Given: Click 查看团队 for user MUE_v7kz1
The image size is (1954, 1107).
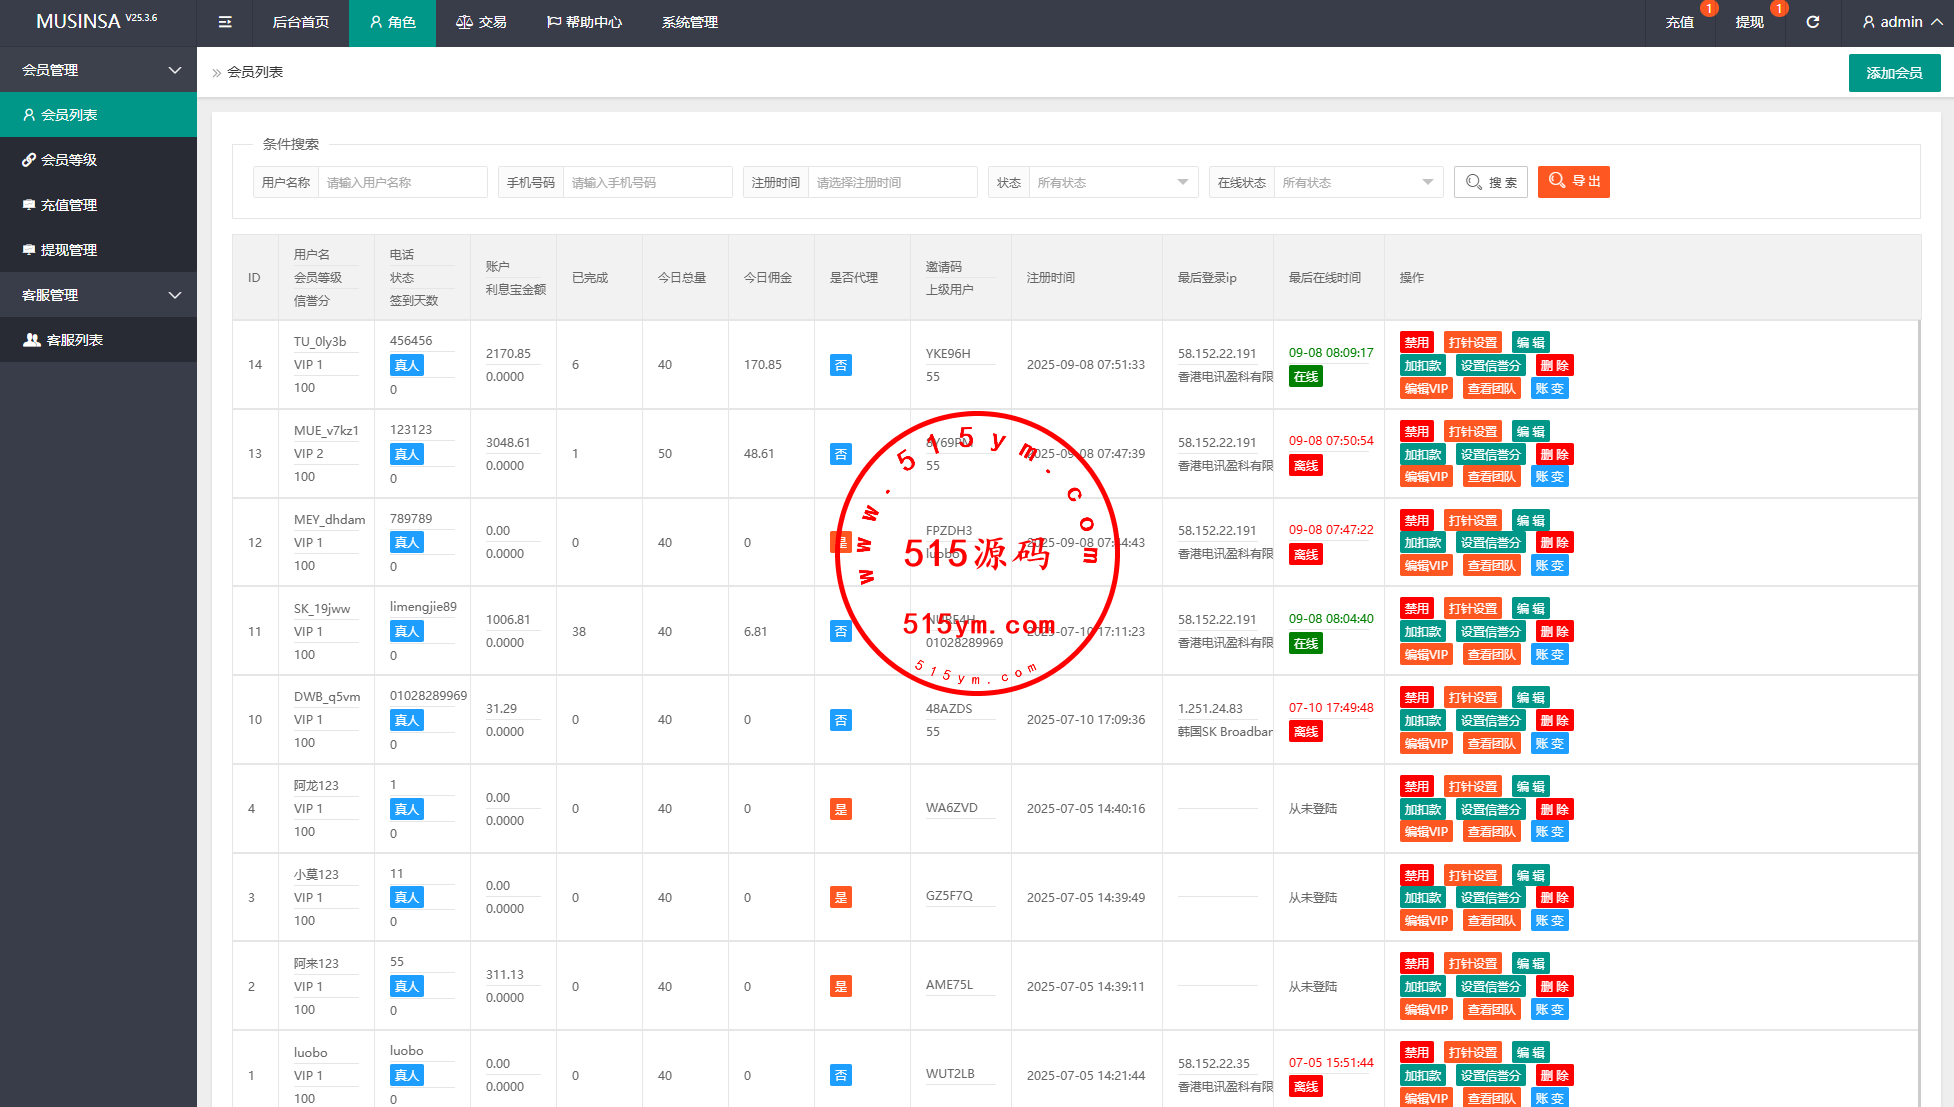Looking at the screenshot, I should pos(1491,477).
